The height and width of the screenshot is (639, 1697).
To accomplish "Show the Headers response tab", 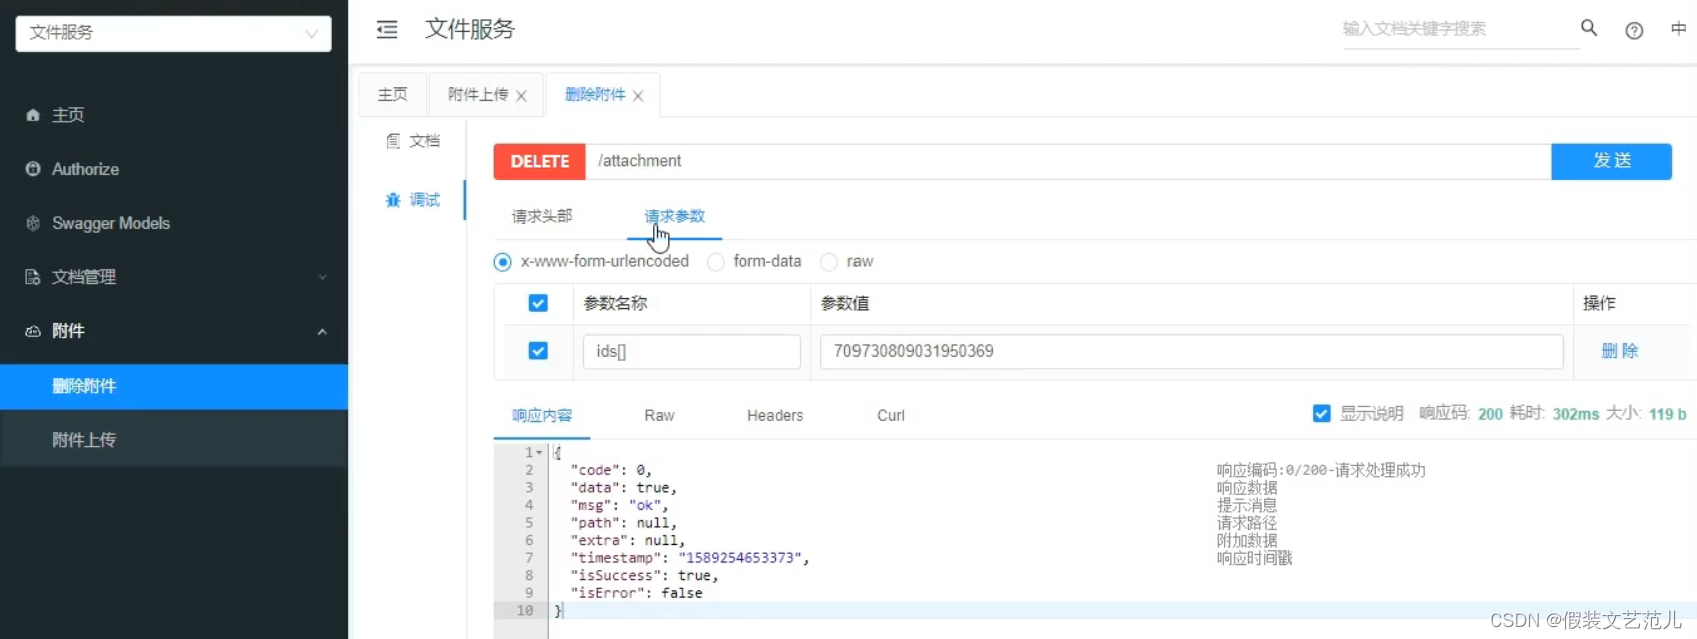I will coord(775,415).
